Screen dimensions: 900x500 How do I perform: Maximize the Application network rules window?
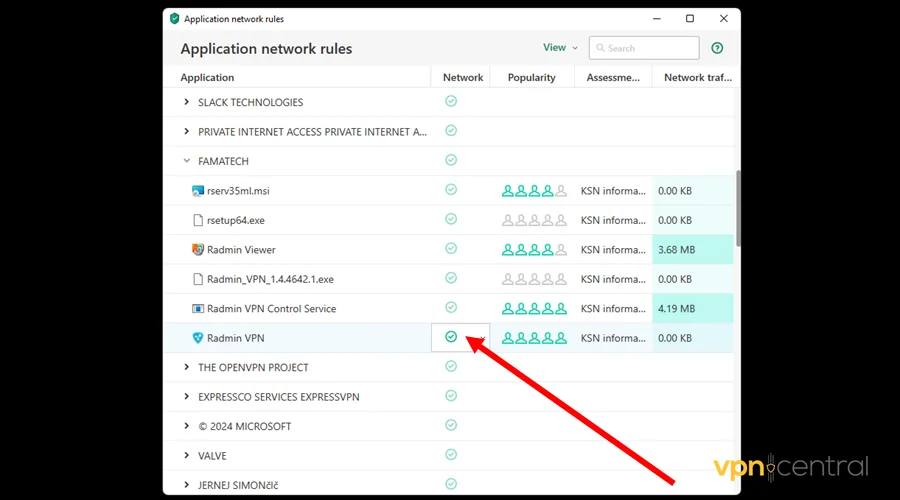[x=690, y=18]
